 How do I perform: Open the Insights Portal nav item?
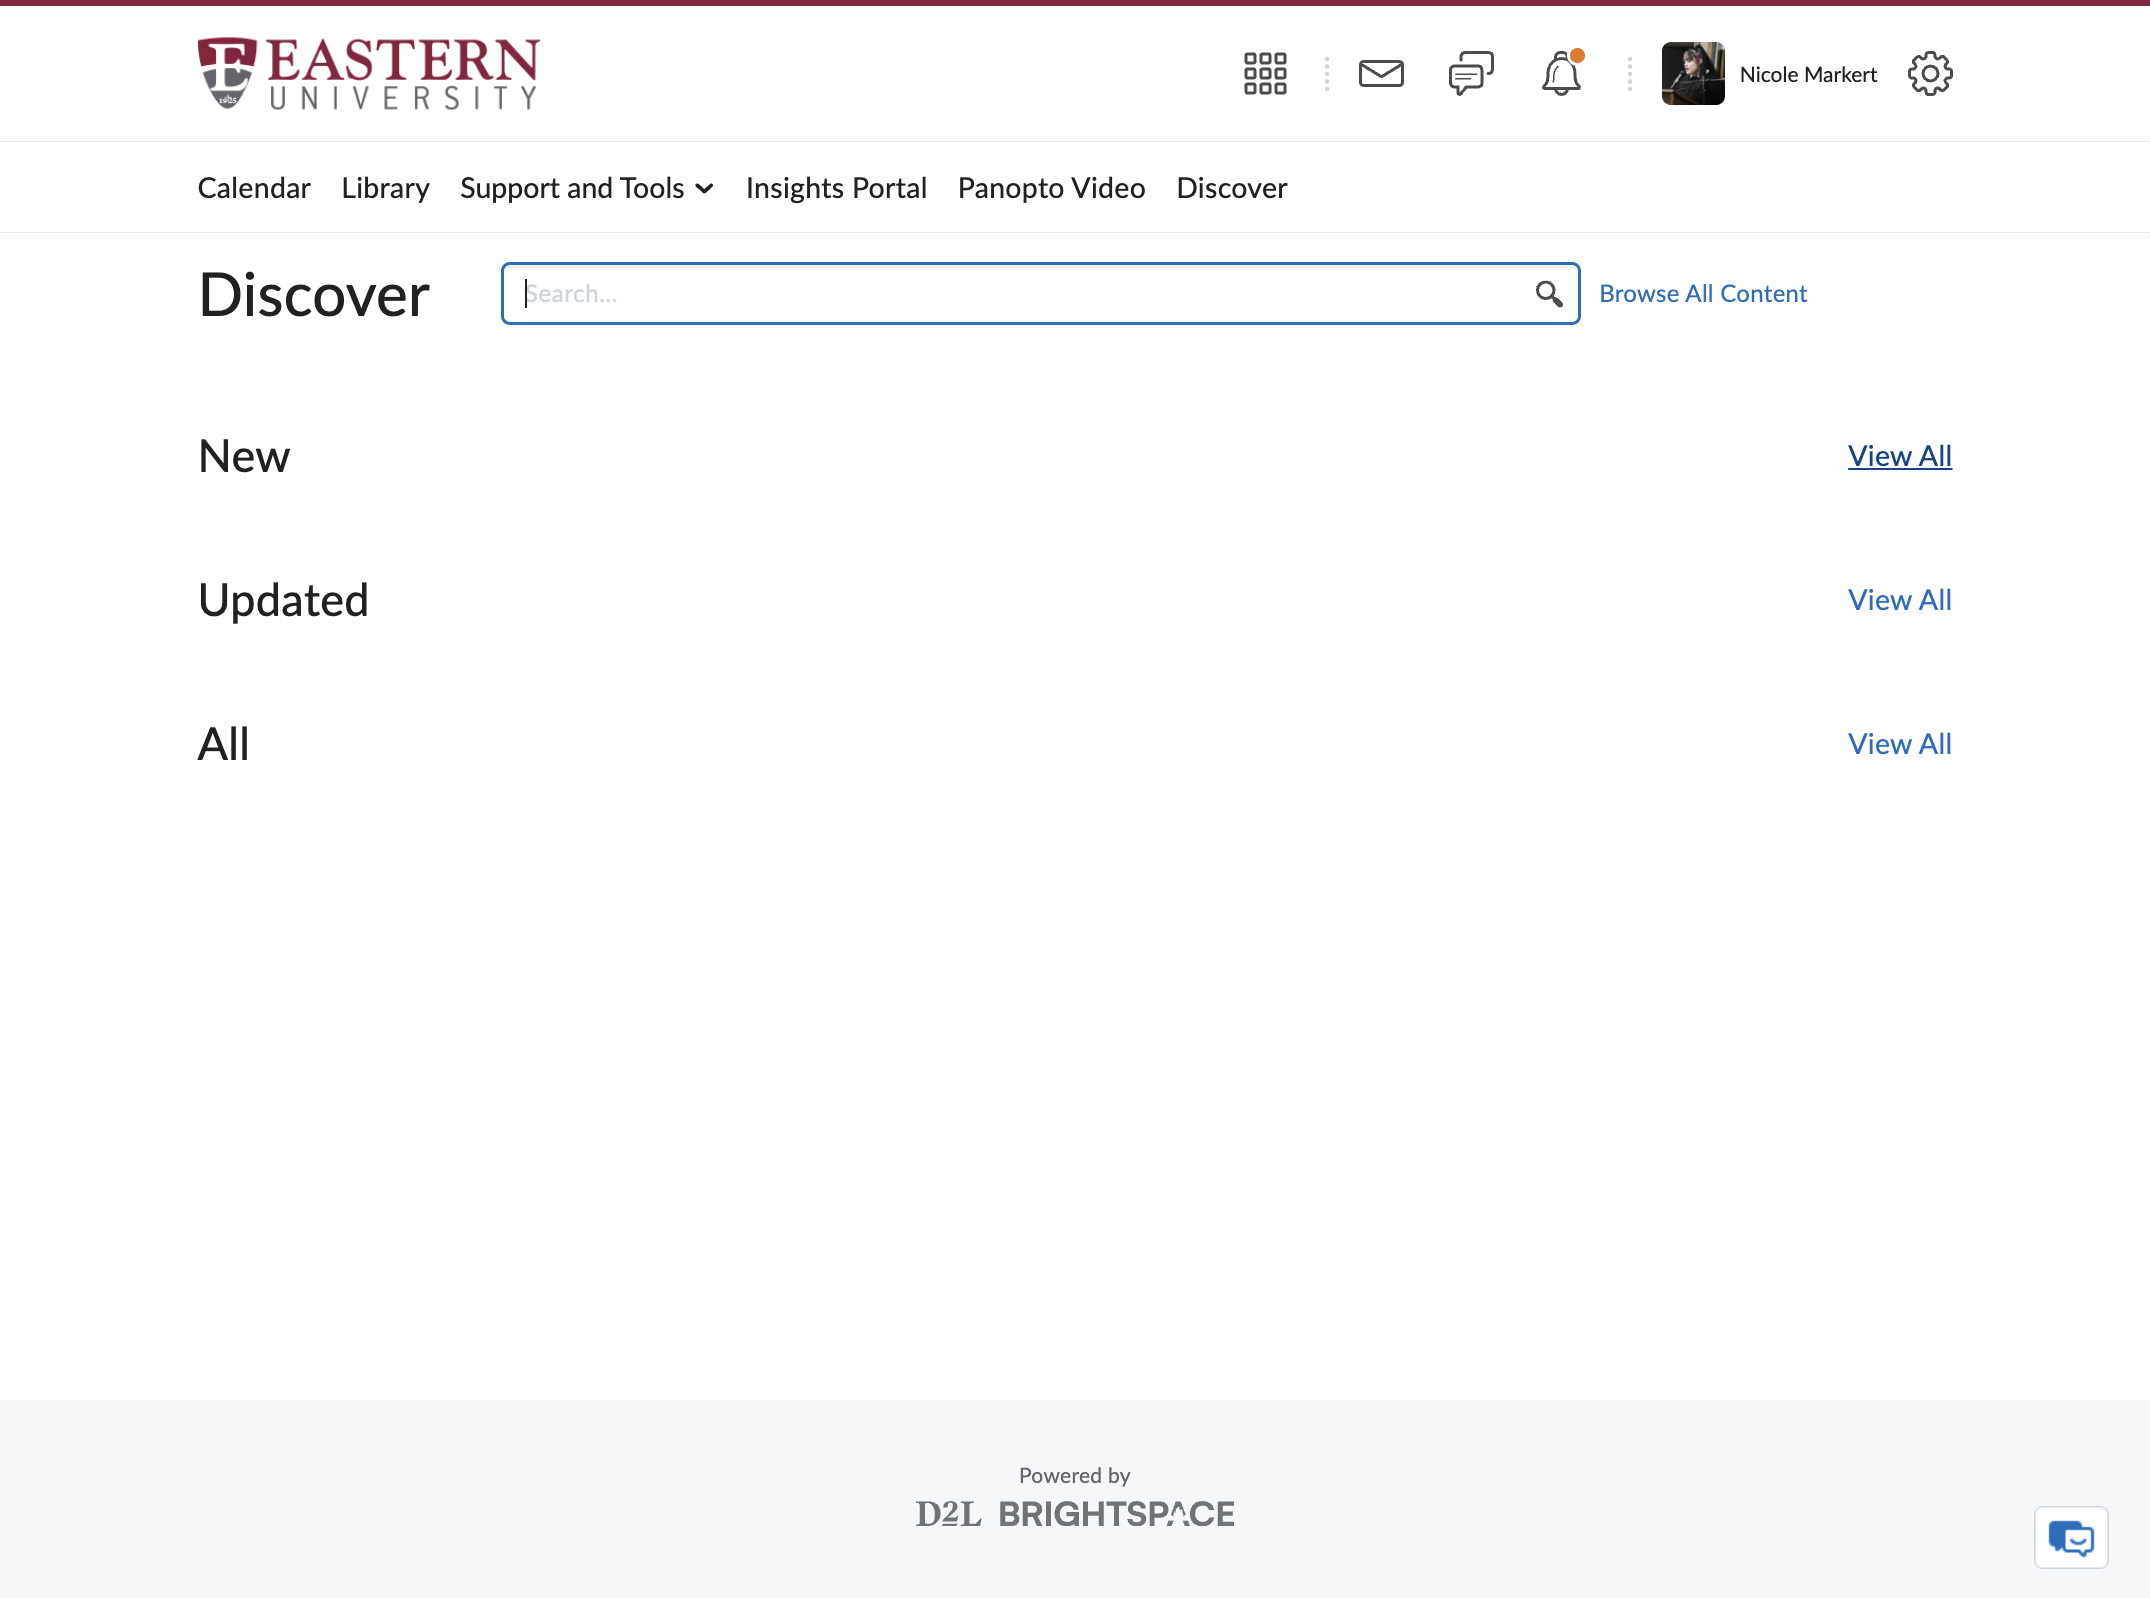836,188
